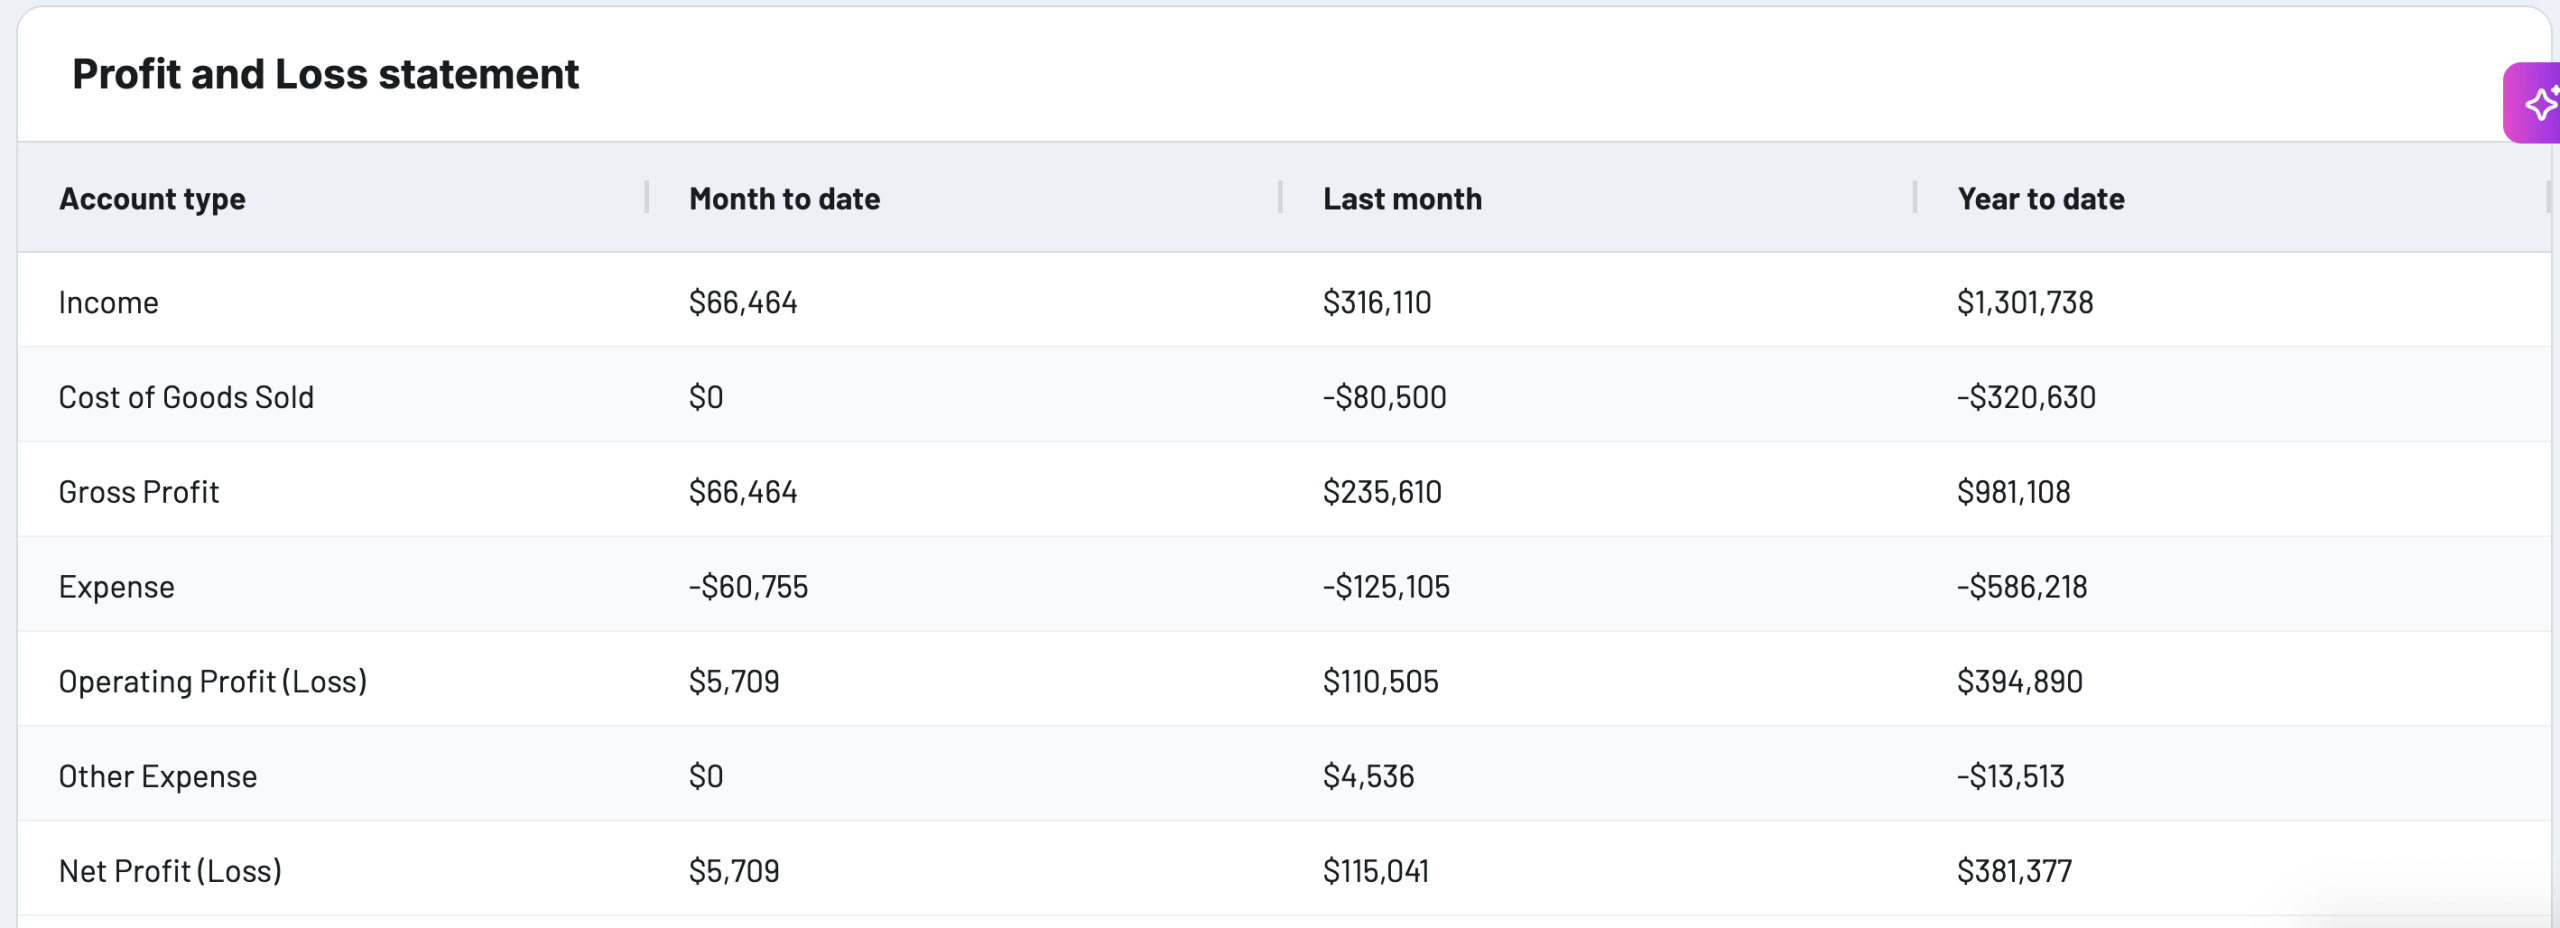Click column divider before Year to date

tap(1915, 197)
